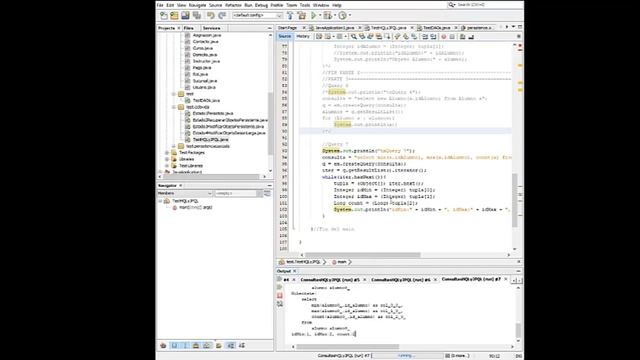Viewport: 640px width, 360px height.
Task: Click the Stop button in Output window
Action: (x=280, y=296)
